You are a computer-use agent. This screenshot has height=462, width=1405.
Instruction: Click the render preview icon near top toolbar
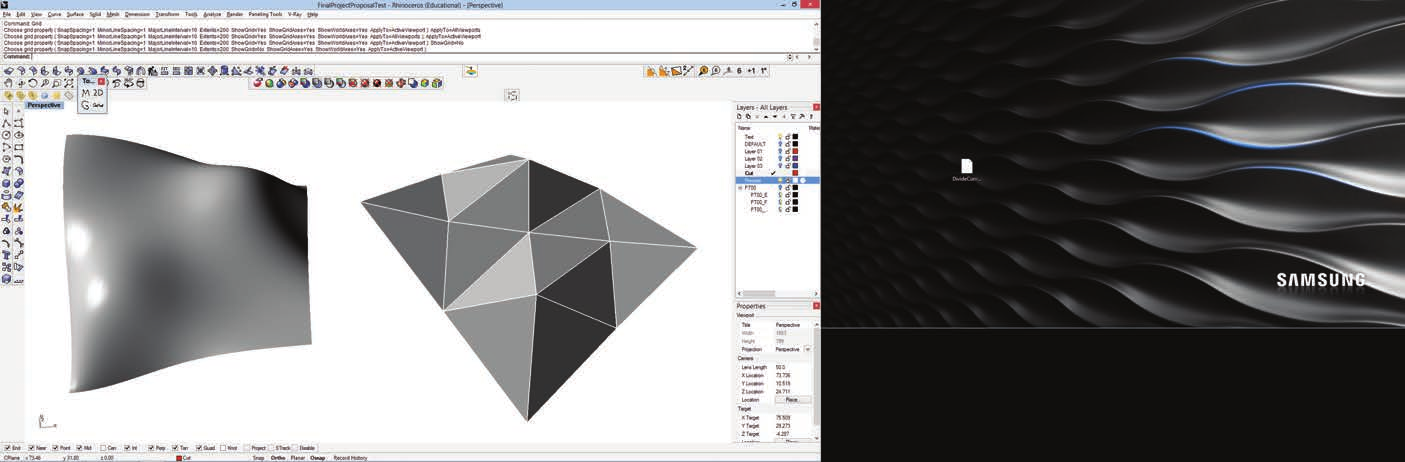pyautogui.click(x=471, y=71)
